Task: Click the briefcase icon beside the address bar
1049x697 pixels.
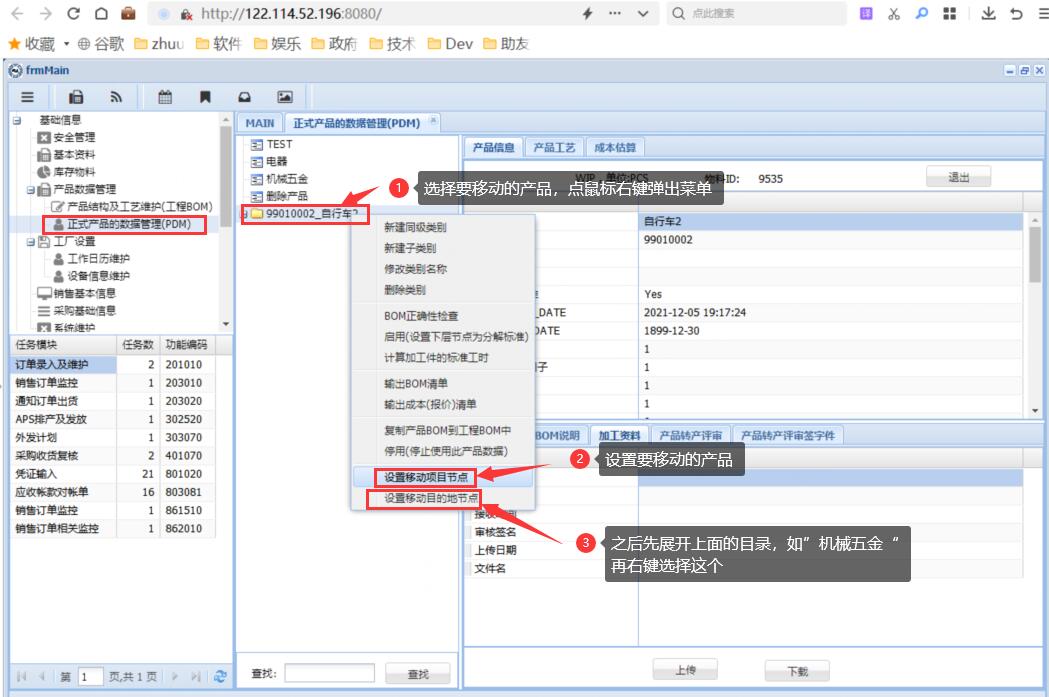Action: pos(128,13)
